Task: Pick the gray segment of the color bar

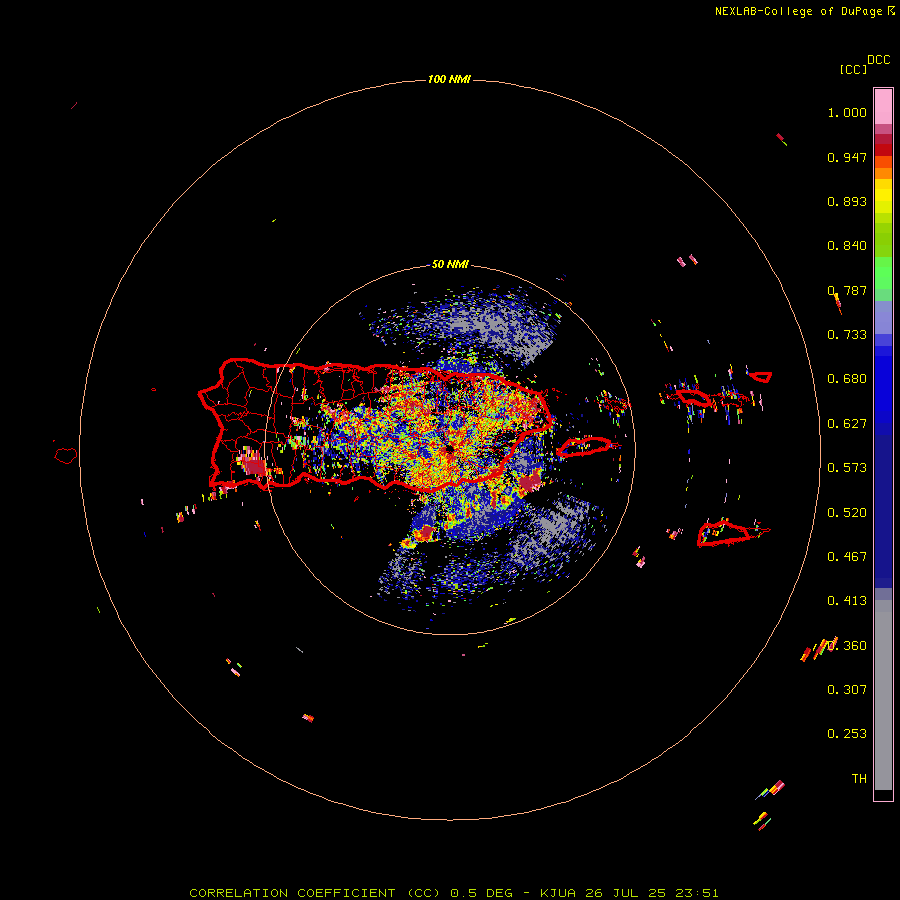Action: click(x=883, y=695)
